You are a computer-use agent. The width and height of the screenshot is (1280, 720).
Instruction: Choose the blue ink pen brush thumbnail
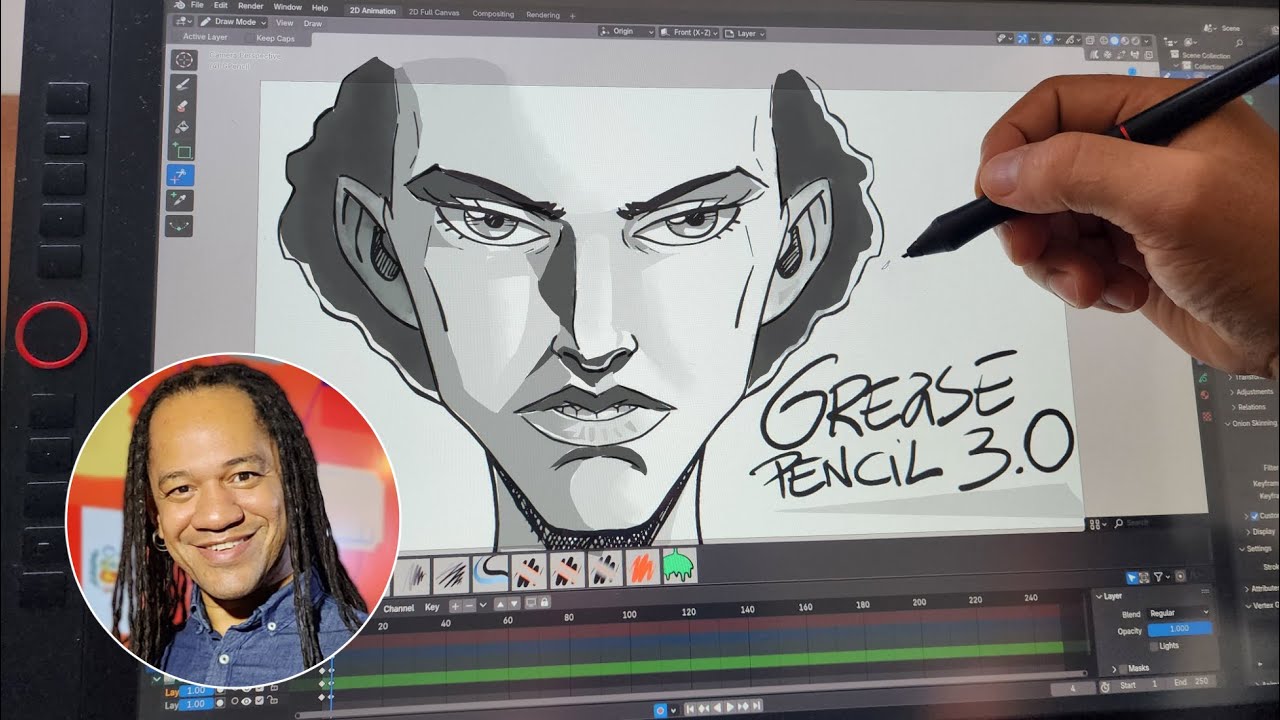click(490, 573)
